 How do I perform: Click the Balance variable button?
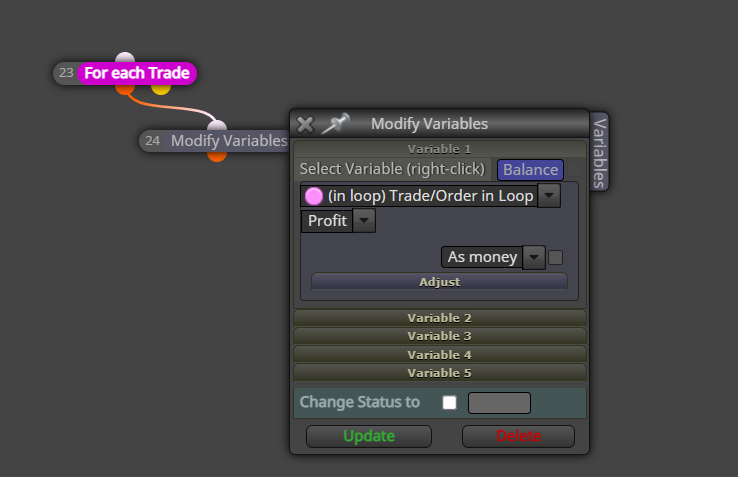click(530, 170)
